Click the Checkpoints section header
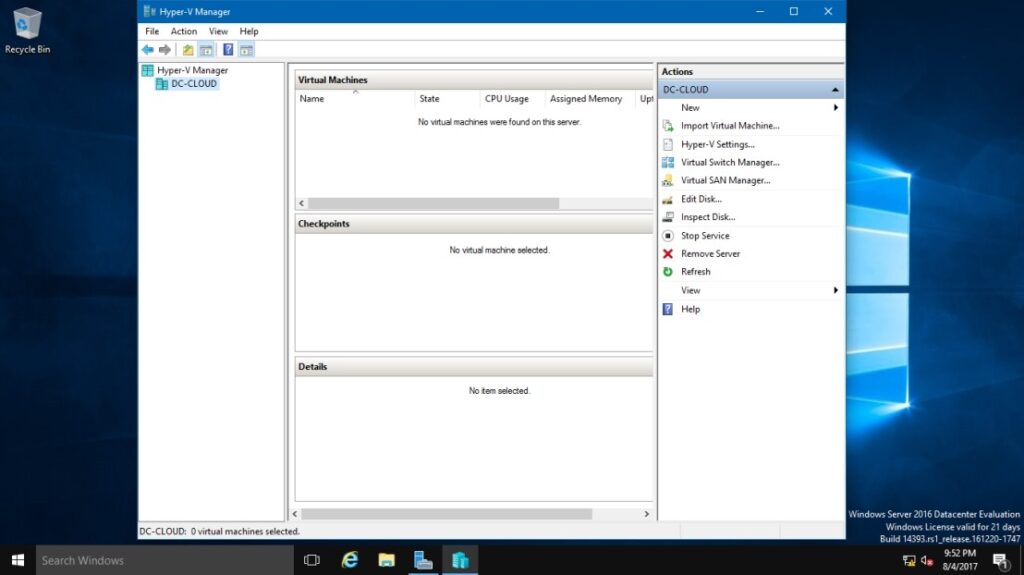The width and height of the screenshot is (1024, 575). click(x=474, y=223)
